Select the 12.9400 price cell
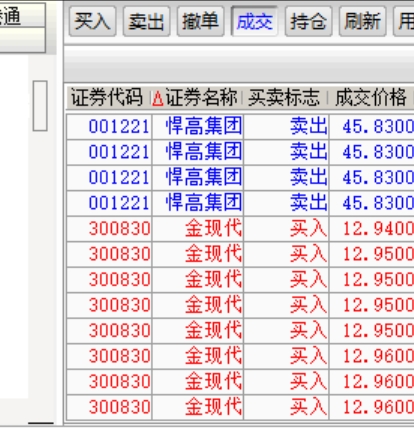The height and width of the screenshot is (428, 414). click(372, 229)
